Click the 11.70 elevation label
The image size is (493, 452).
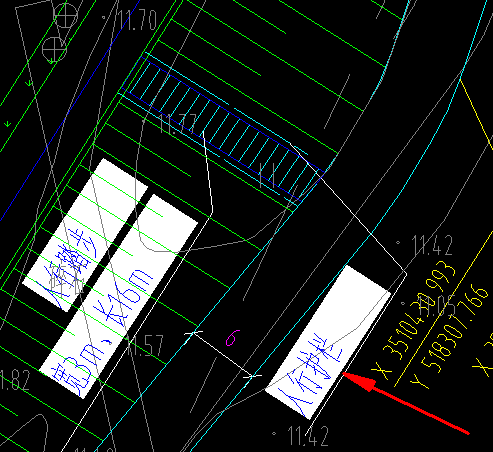pyautogui.click(x=137, y=21)
